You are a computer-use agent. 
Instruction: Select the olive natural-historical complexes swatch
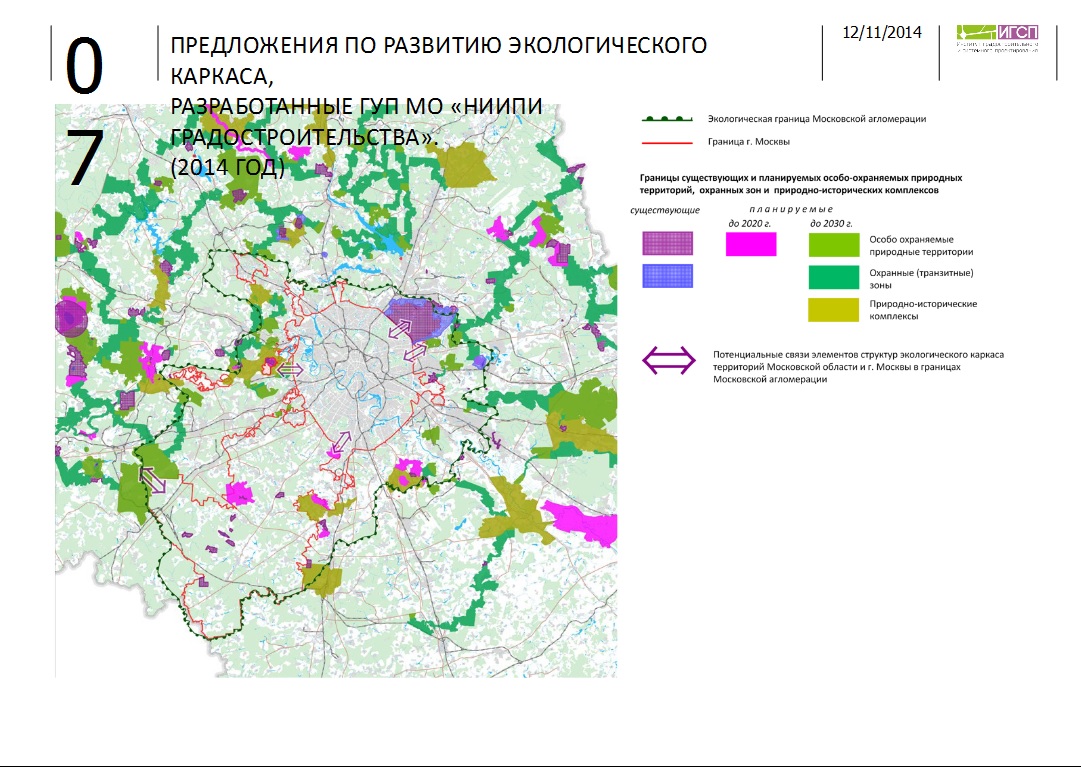coord(834,310)
